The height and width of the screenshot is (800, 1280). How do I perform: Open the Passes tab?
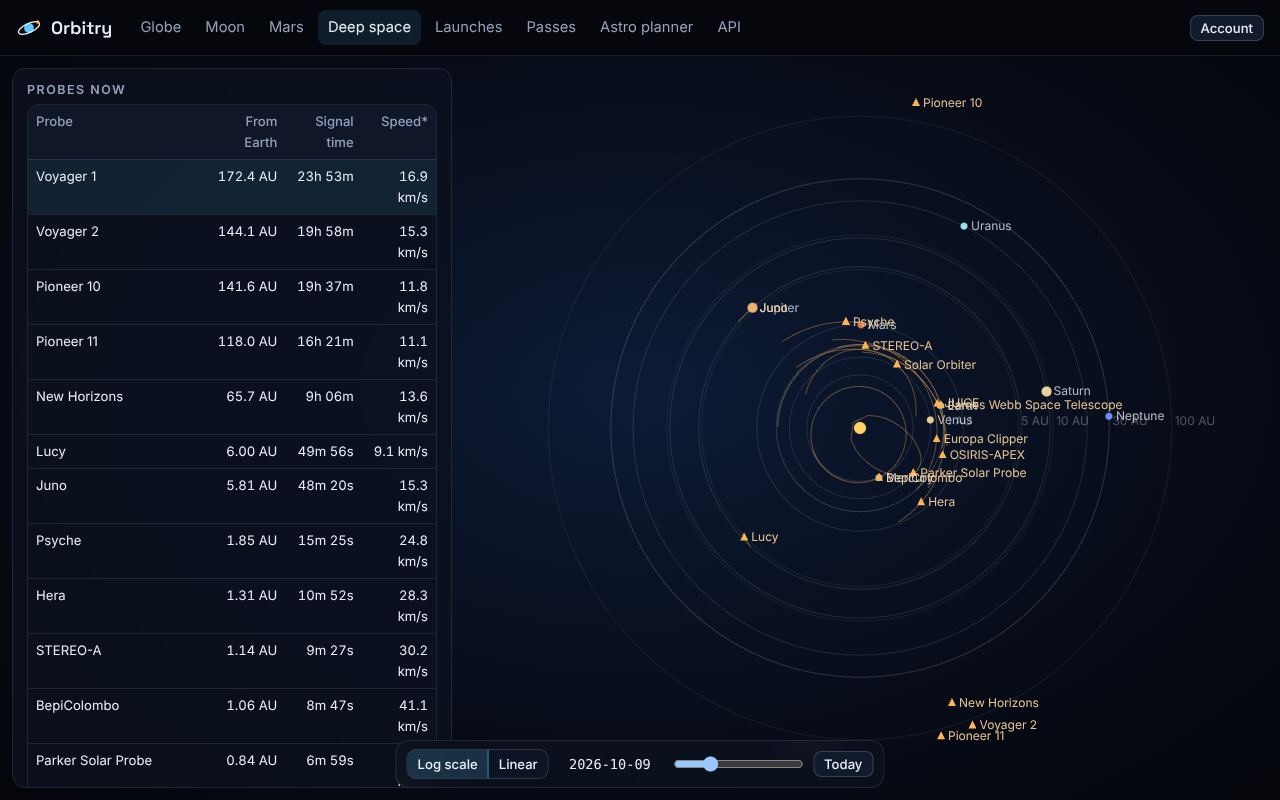click(x=551, y=27)
